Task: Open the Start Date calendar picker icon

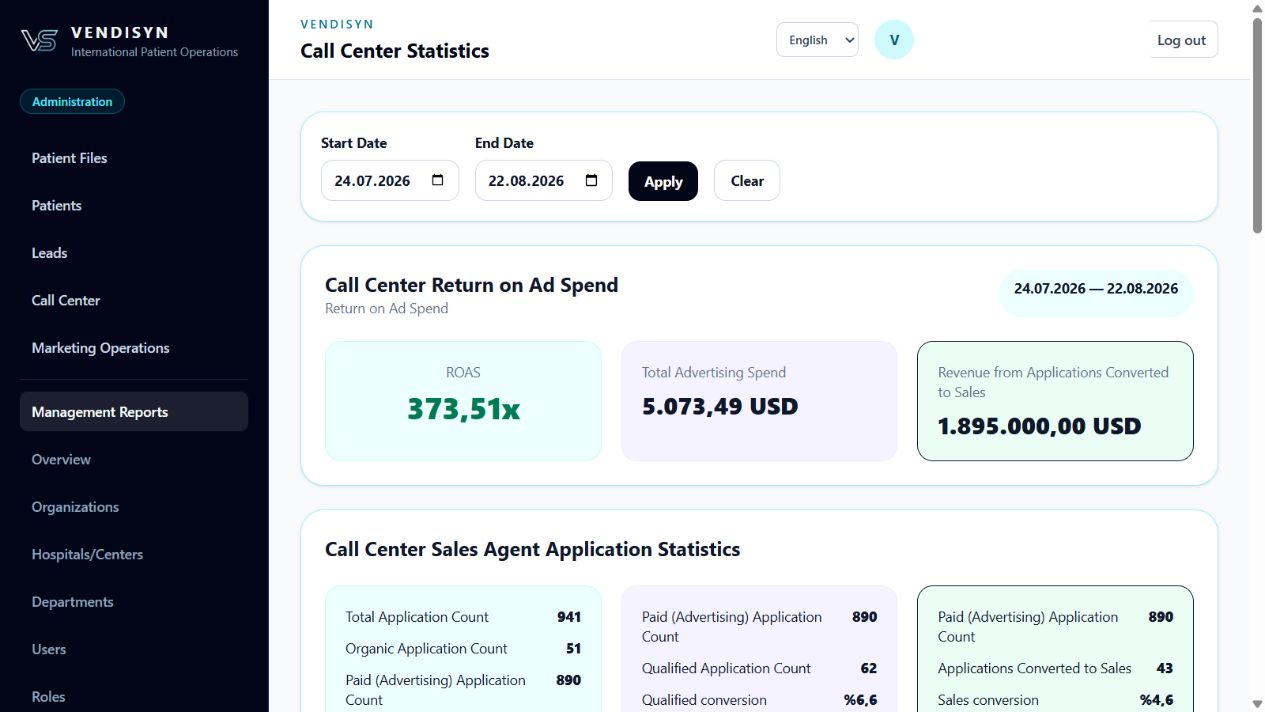Action: pyautogui.click(x=438, y=181)
